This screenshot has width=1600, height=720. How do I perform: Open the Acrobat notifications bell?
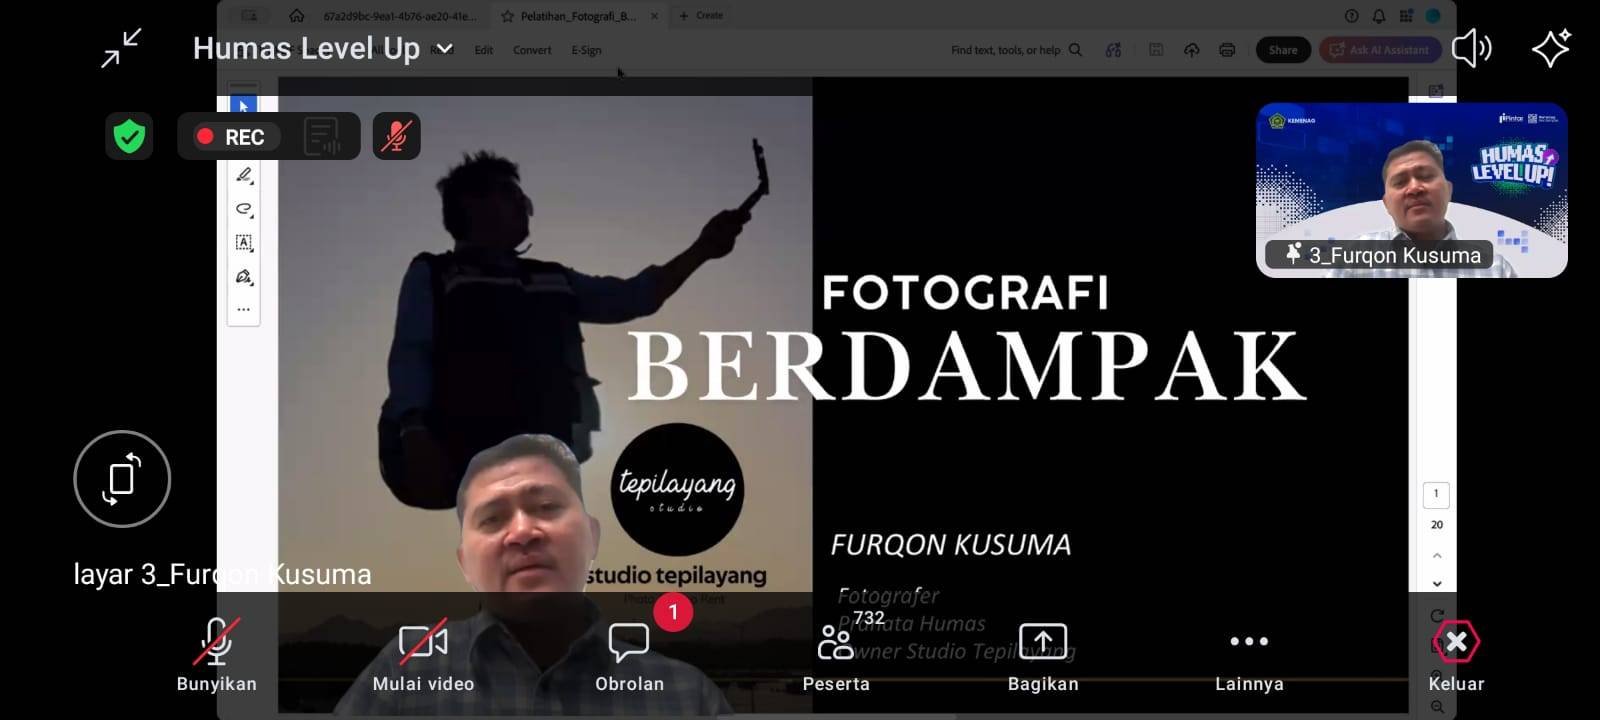click(x=1379, y=16)
